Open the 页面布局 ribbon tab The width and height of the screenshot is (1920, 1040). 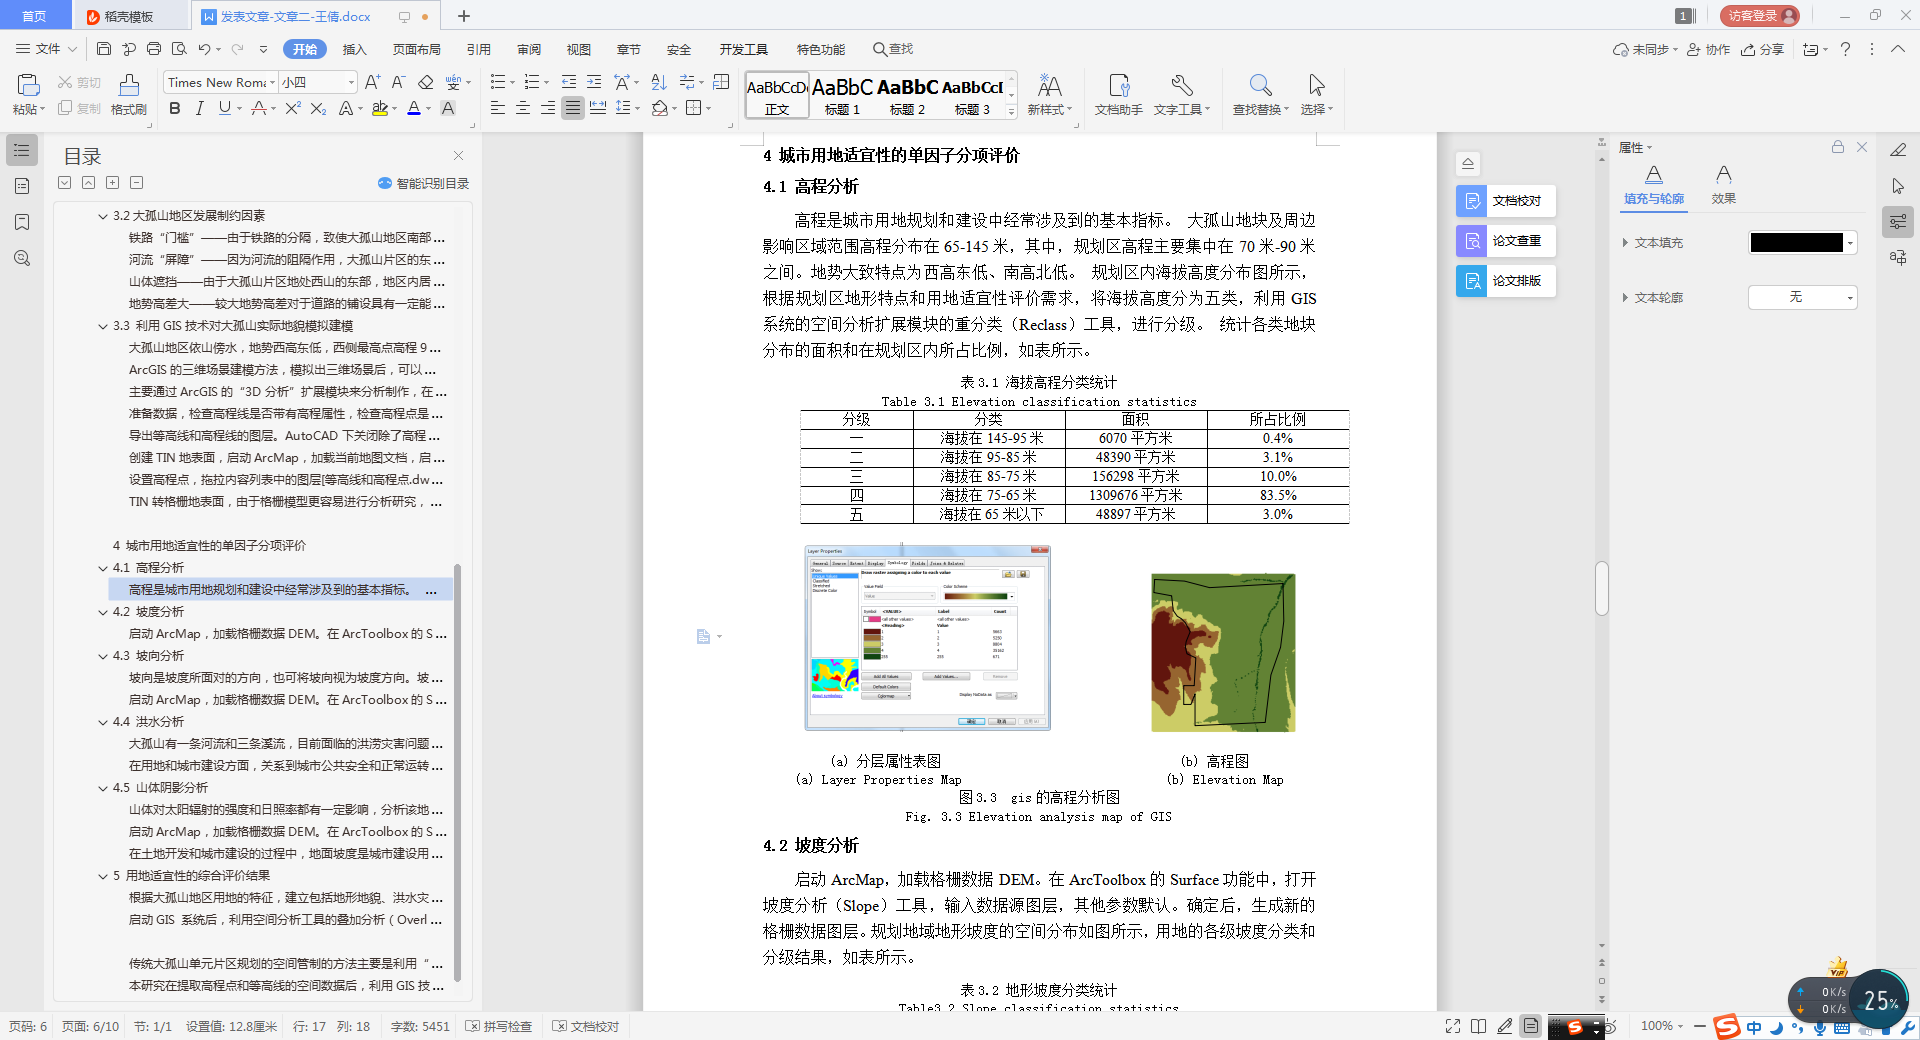(x=416, y=49)
